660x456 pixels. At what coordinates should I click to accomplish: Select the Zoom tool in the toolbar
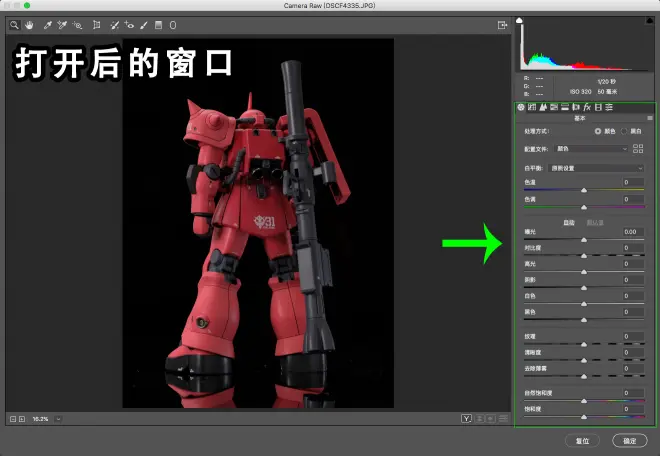[x=14, y=25]
